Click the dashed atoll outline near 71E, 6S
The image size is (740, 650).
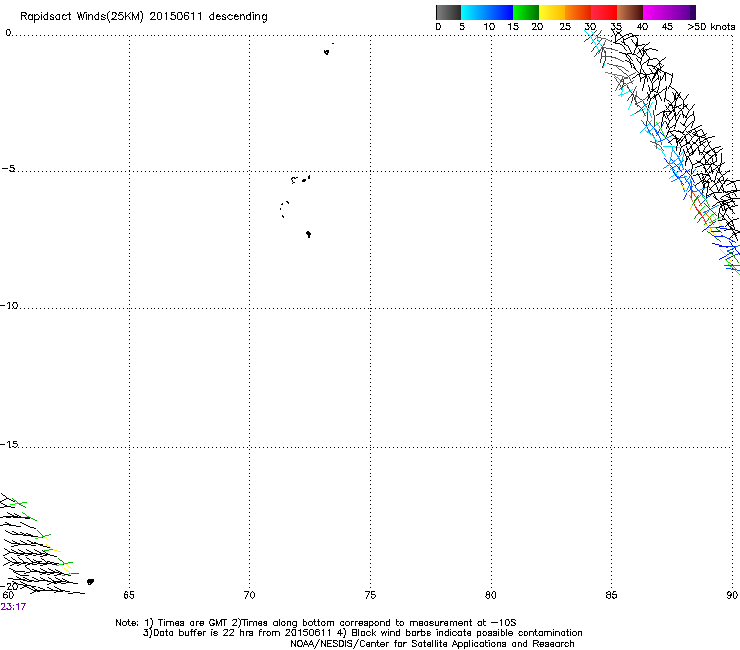coord(284,209)
